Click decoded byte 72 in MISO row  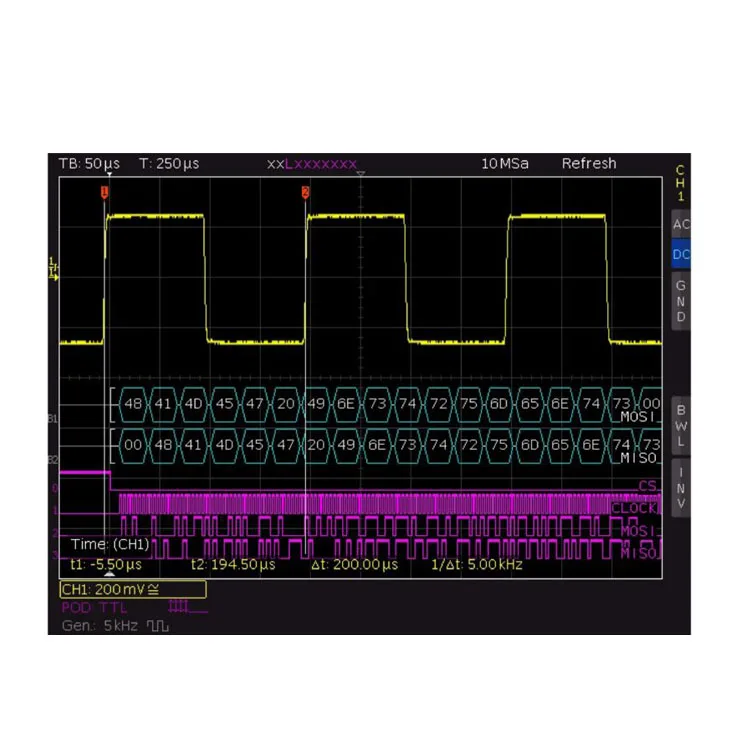click(x=469, y=445)
